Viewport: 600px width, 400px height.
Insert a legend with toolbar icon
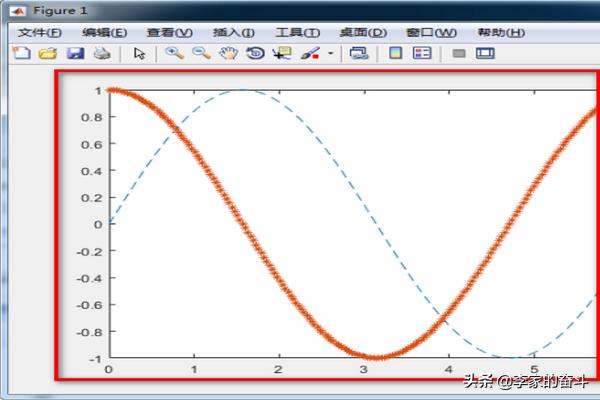pos(422,53)
